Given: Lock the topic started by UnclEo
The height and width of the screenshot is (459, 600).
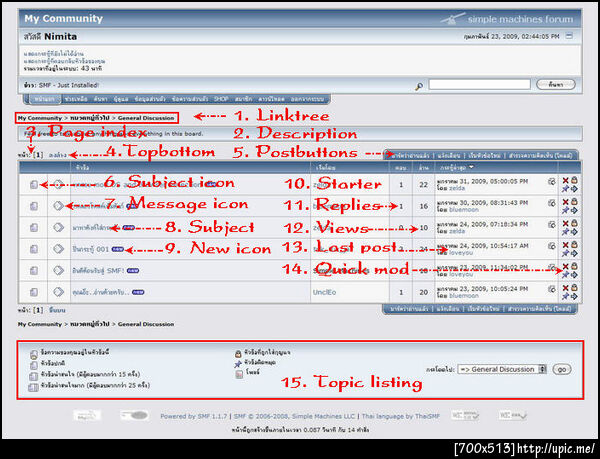Looking at the screenshot, I should pos(574,288).
